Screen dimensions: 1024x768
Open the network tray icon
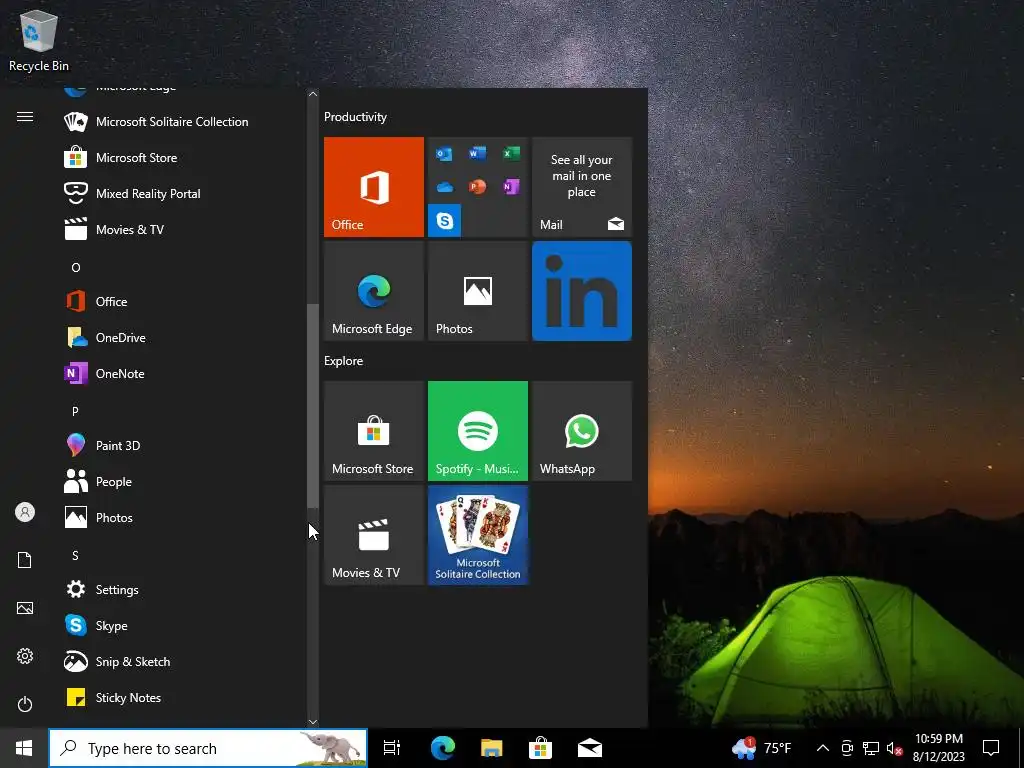(x=871, y=748)
